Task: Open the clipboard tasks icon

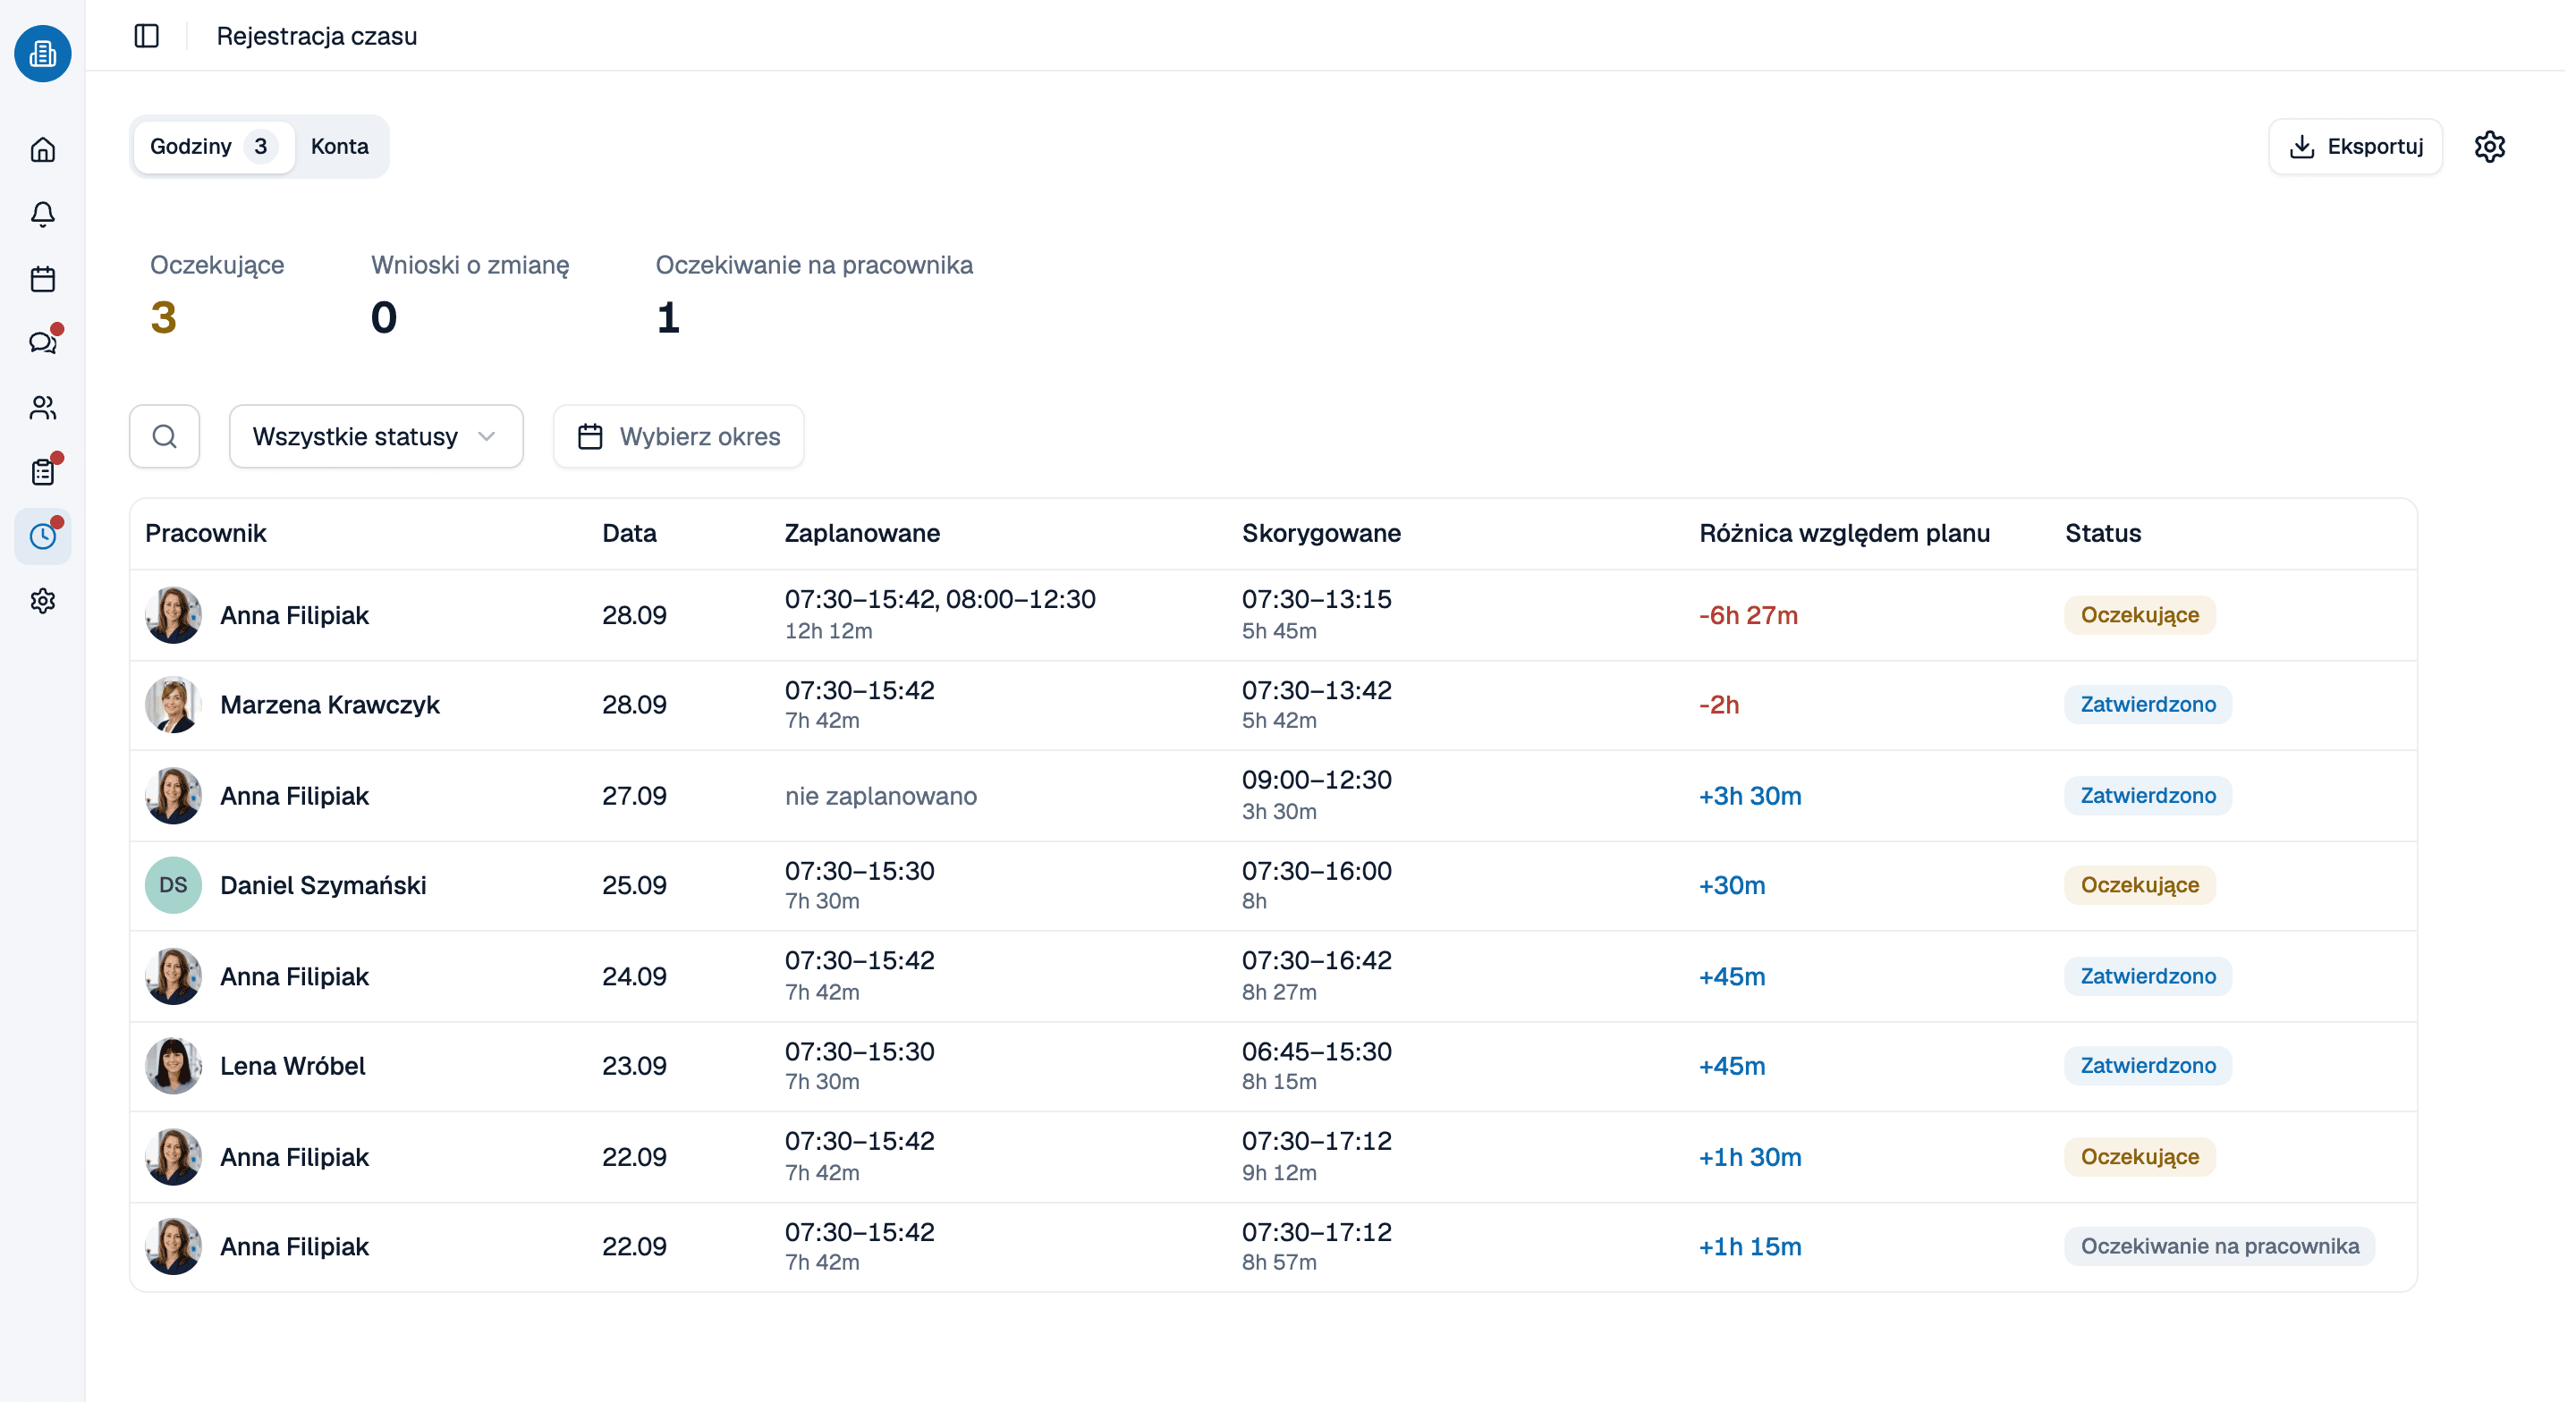Action: point(42,472)
